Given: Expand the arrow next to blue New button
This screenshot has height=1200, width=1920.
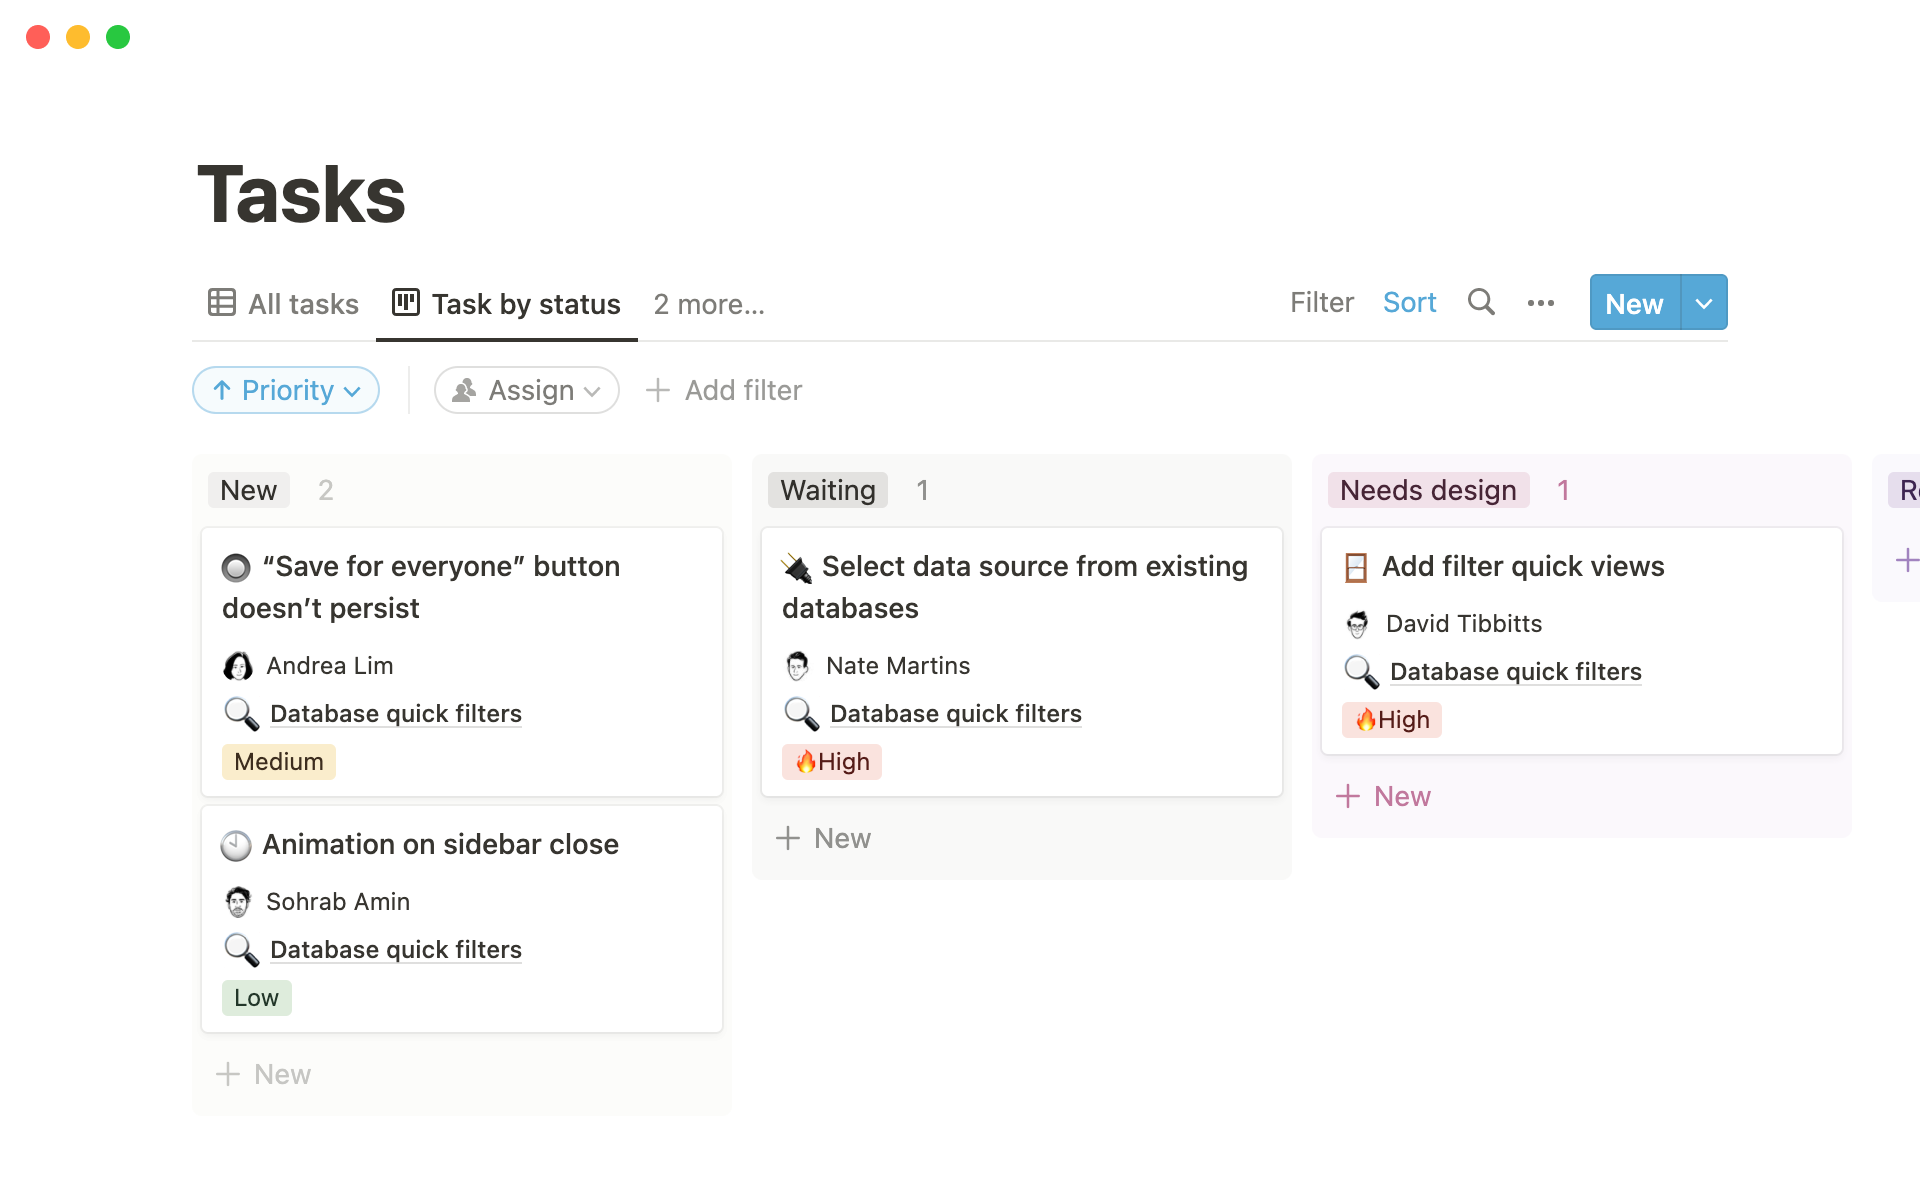Looking at the screenshot, I should (x=1704, y=303).
